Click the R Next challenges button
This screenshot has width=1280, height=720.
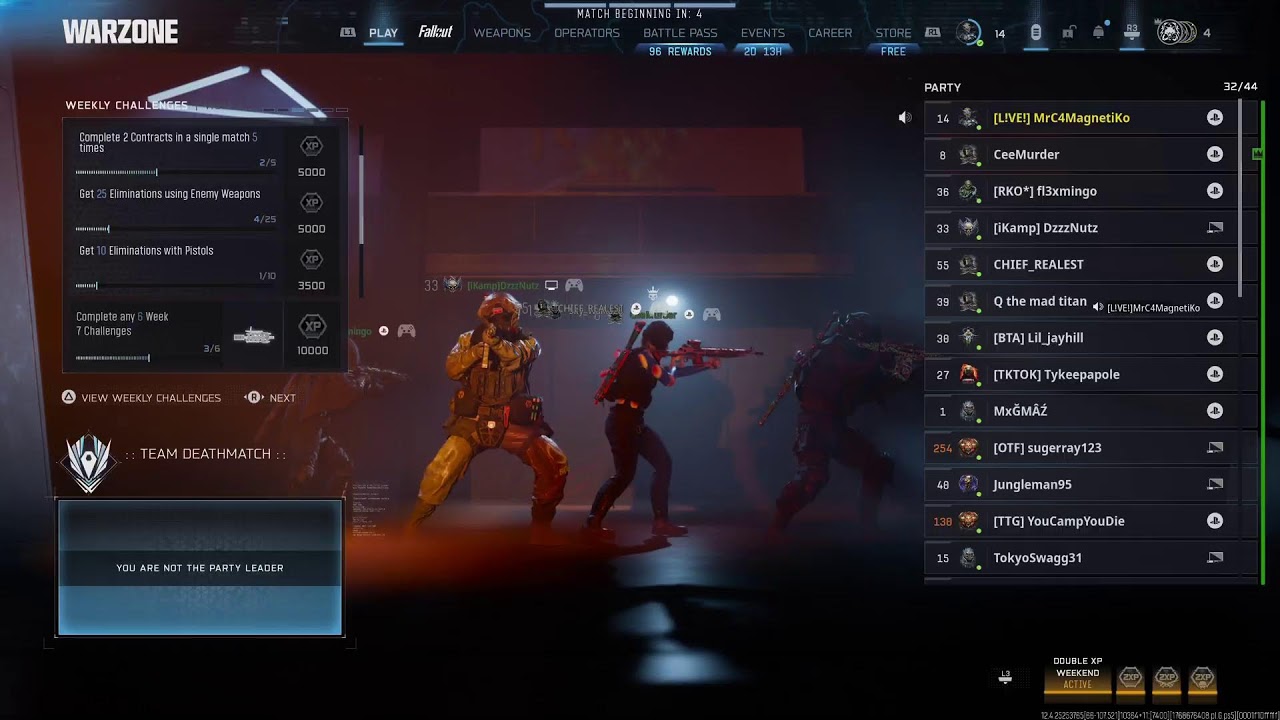coord(270,398)
